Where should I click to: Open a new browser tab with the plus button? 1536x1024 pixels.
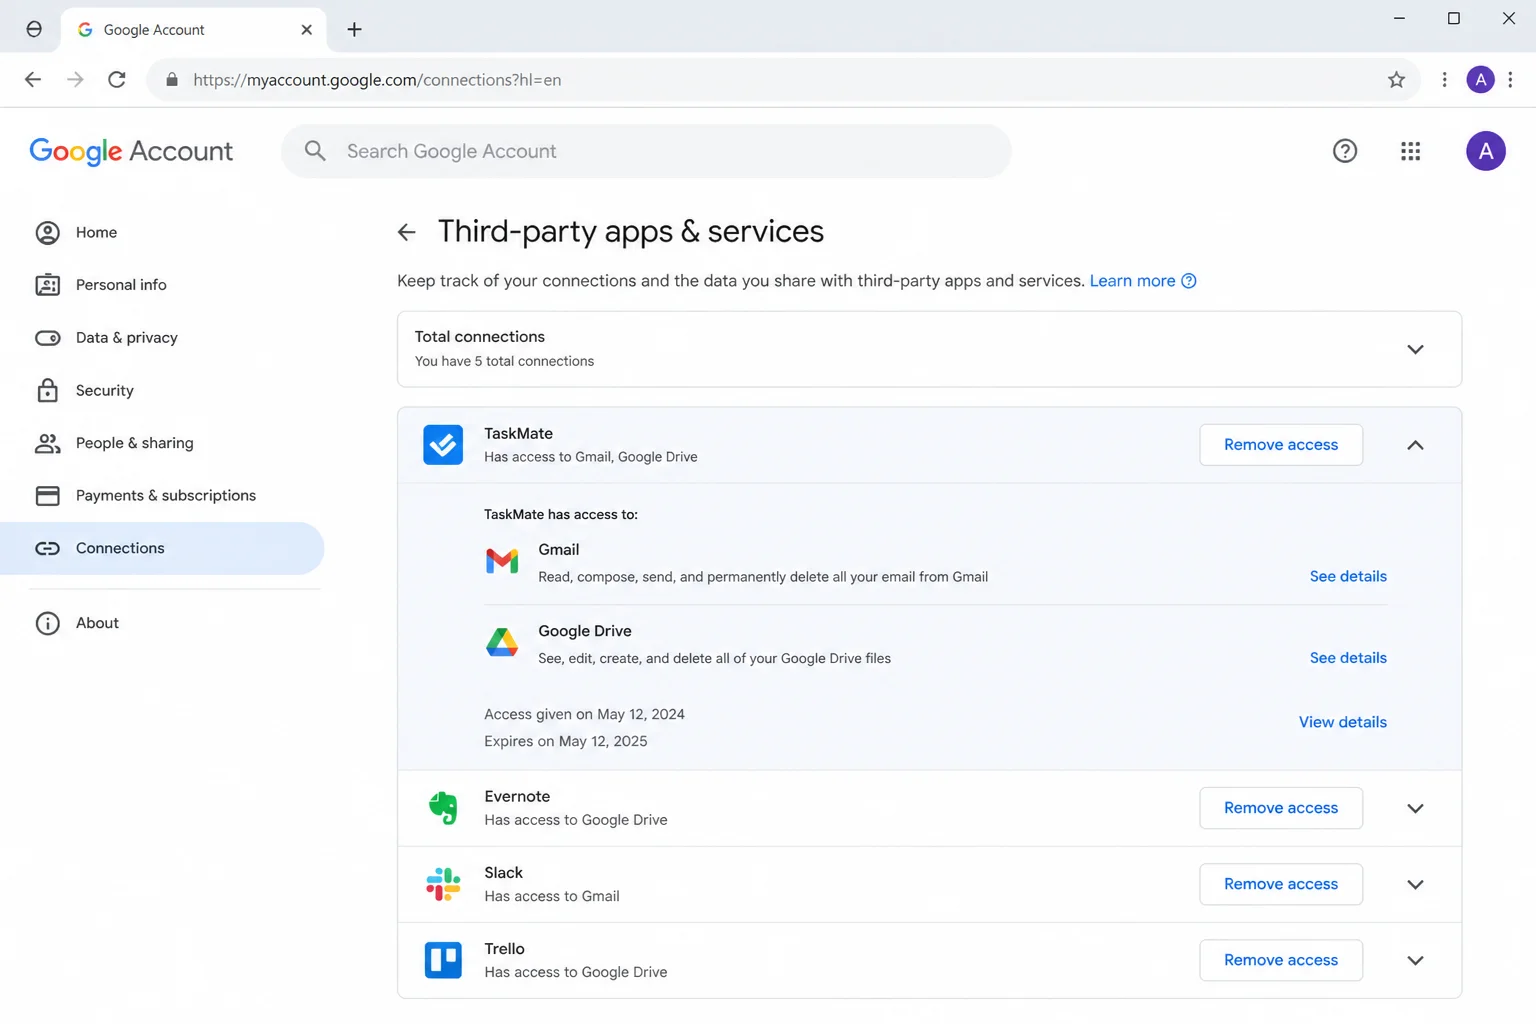pos(354,30)
